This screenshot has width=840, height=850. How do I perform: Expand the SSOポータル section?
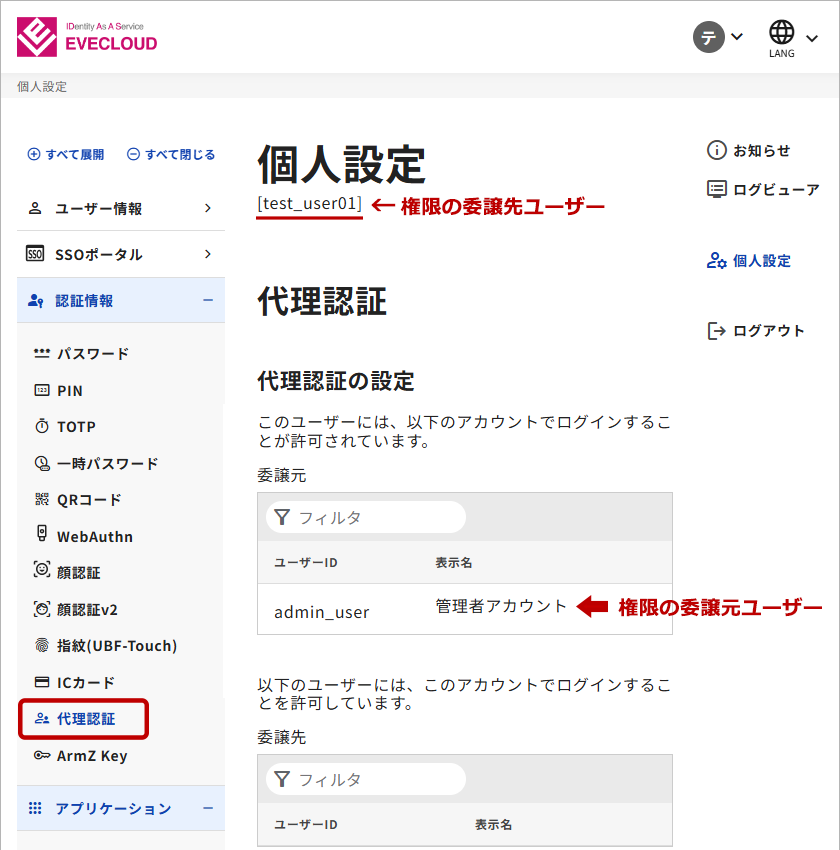[120, 254]
